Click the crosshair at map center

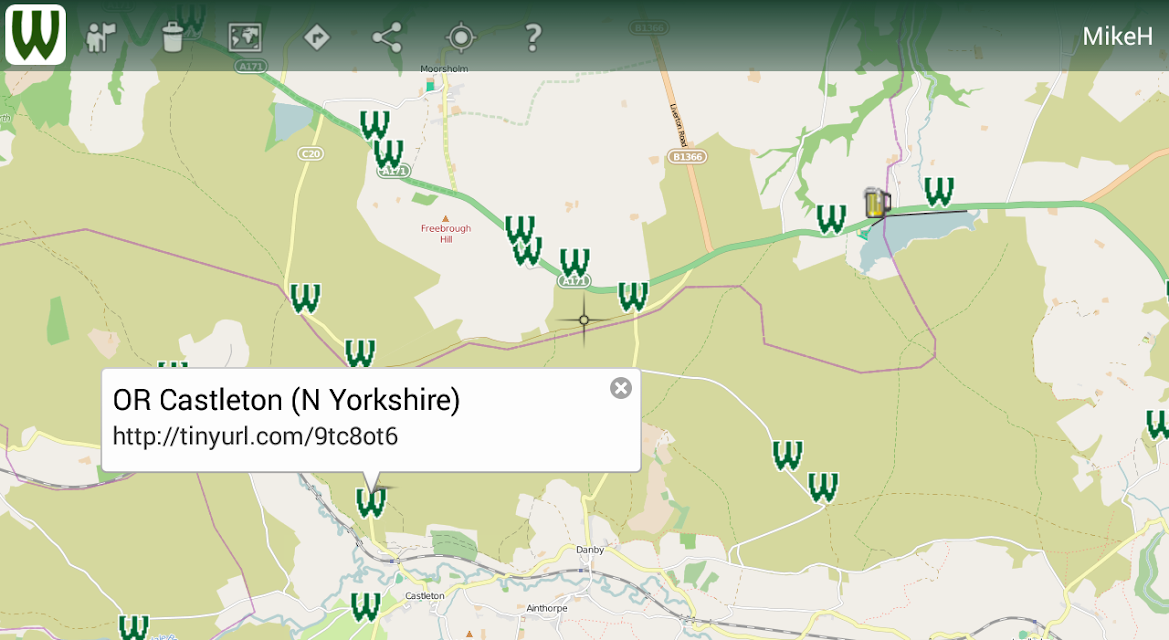(584, 320)
